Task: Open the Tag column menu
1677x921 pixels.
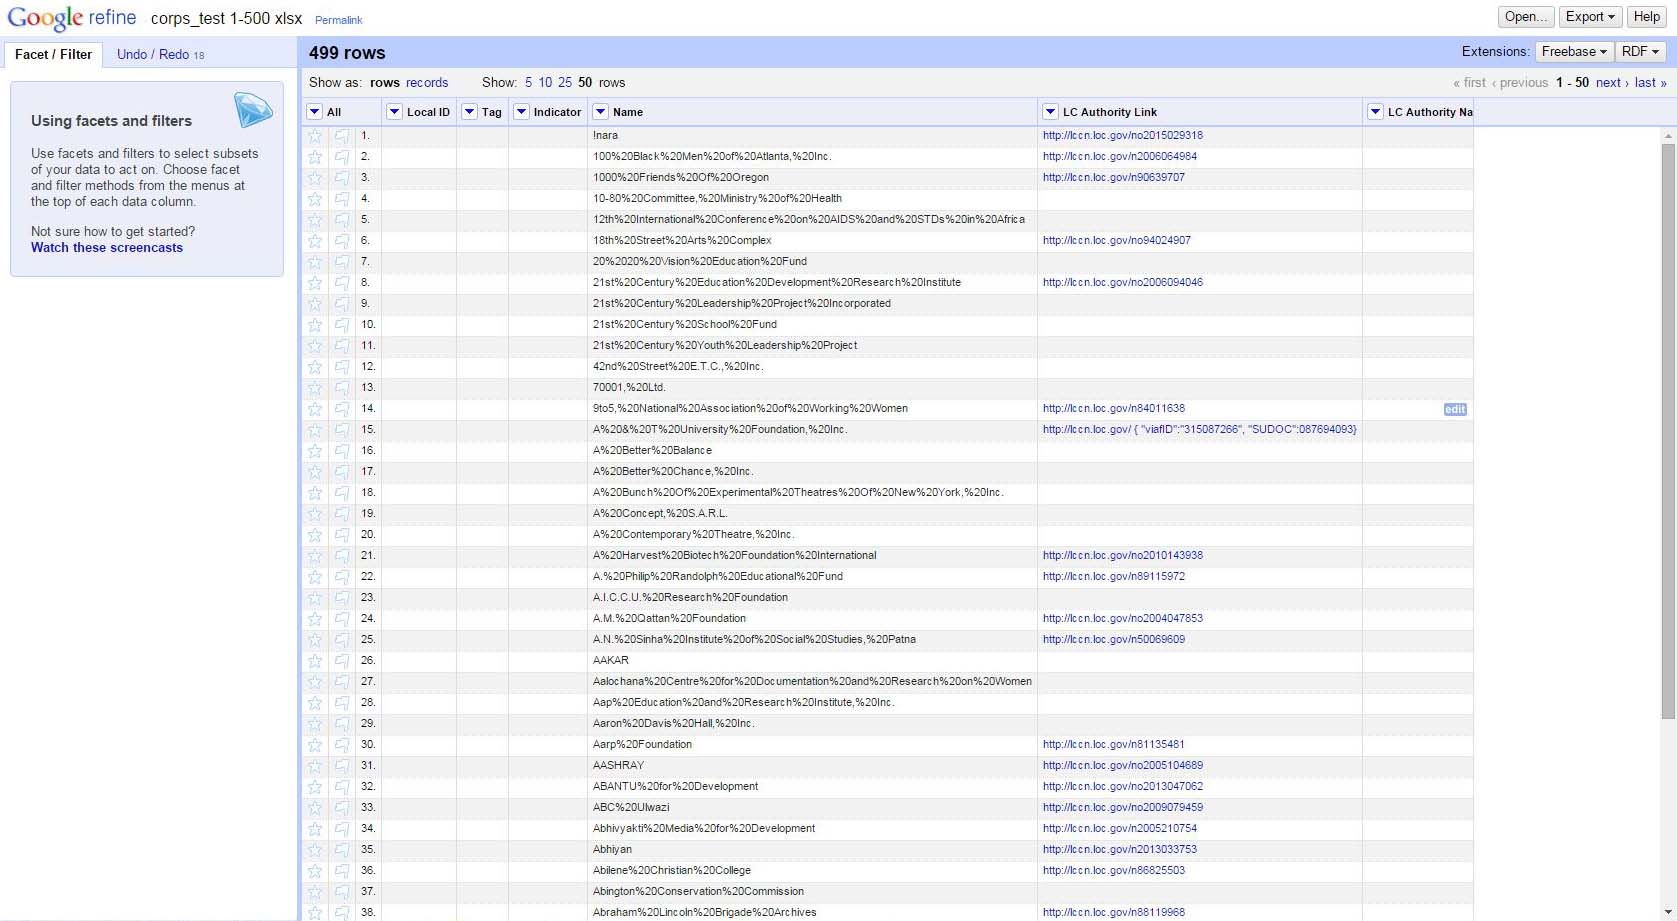Action: 469,112
